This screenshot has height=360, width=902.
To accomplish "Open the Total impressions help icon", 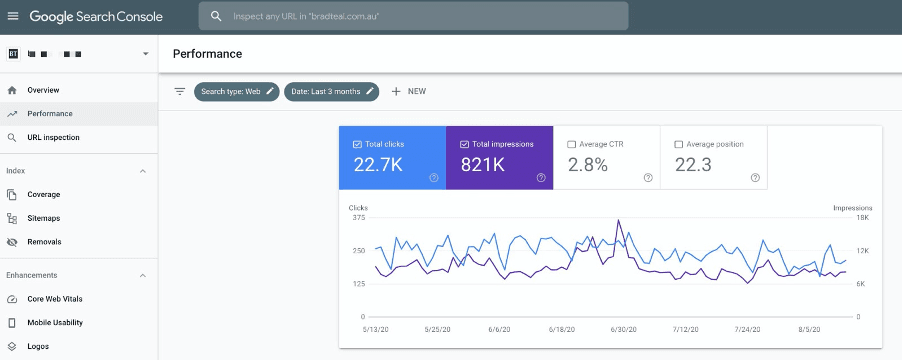I will pos(541,178).
